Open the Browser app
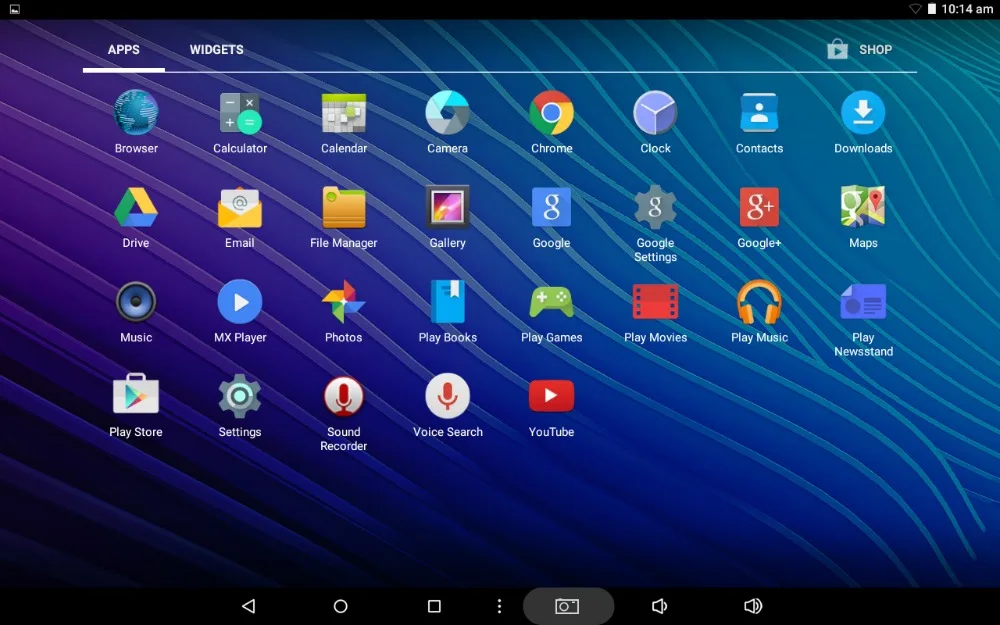 pyautogui.click(x=136, y=113)
